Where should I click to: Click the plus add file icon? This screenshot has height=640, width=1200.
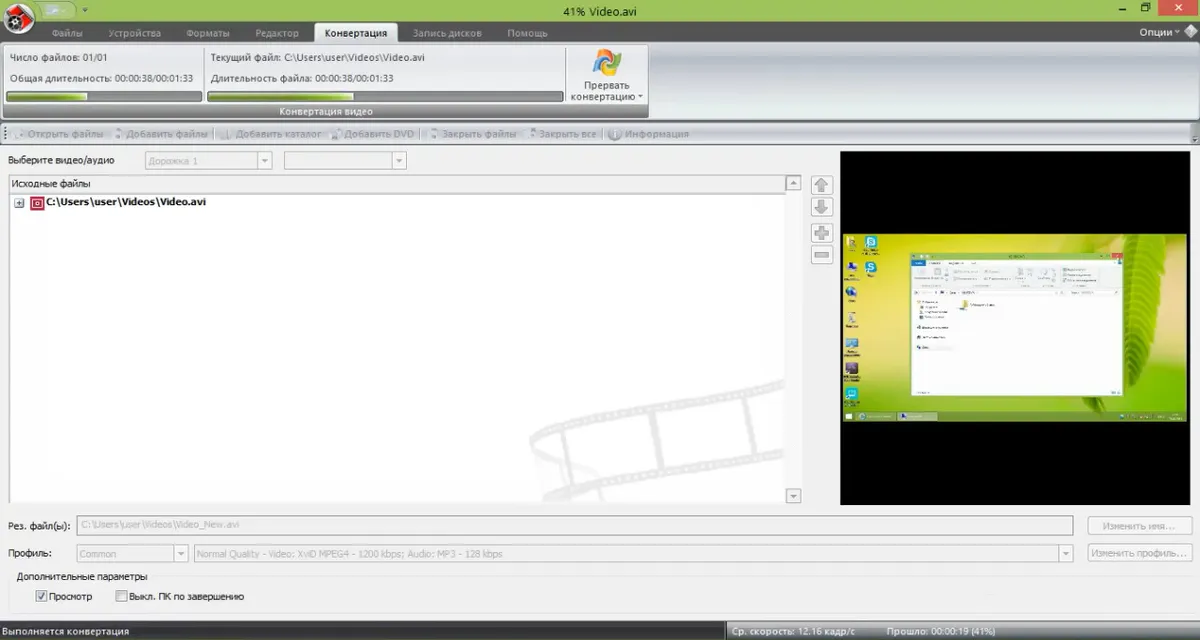tap(821, 233)
